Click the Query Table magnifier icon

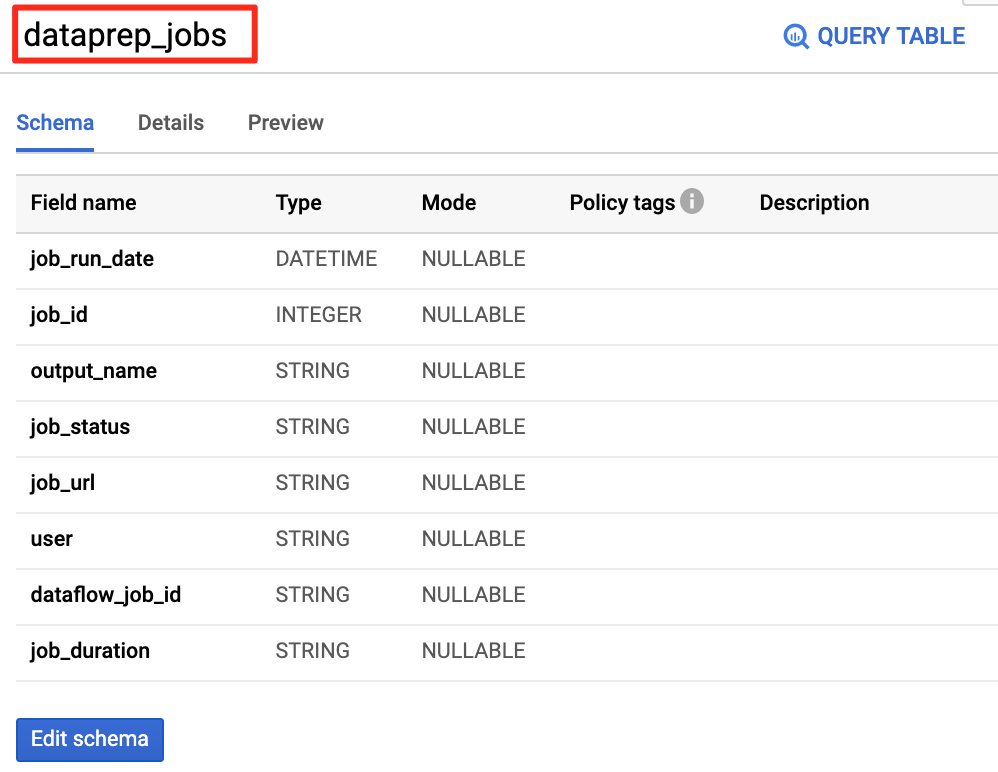pyautogui.click(x=796, y=36)
